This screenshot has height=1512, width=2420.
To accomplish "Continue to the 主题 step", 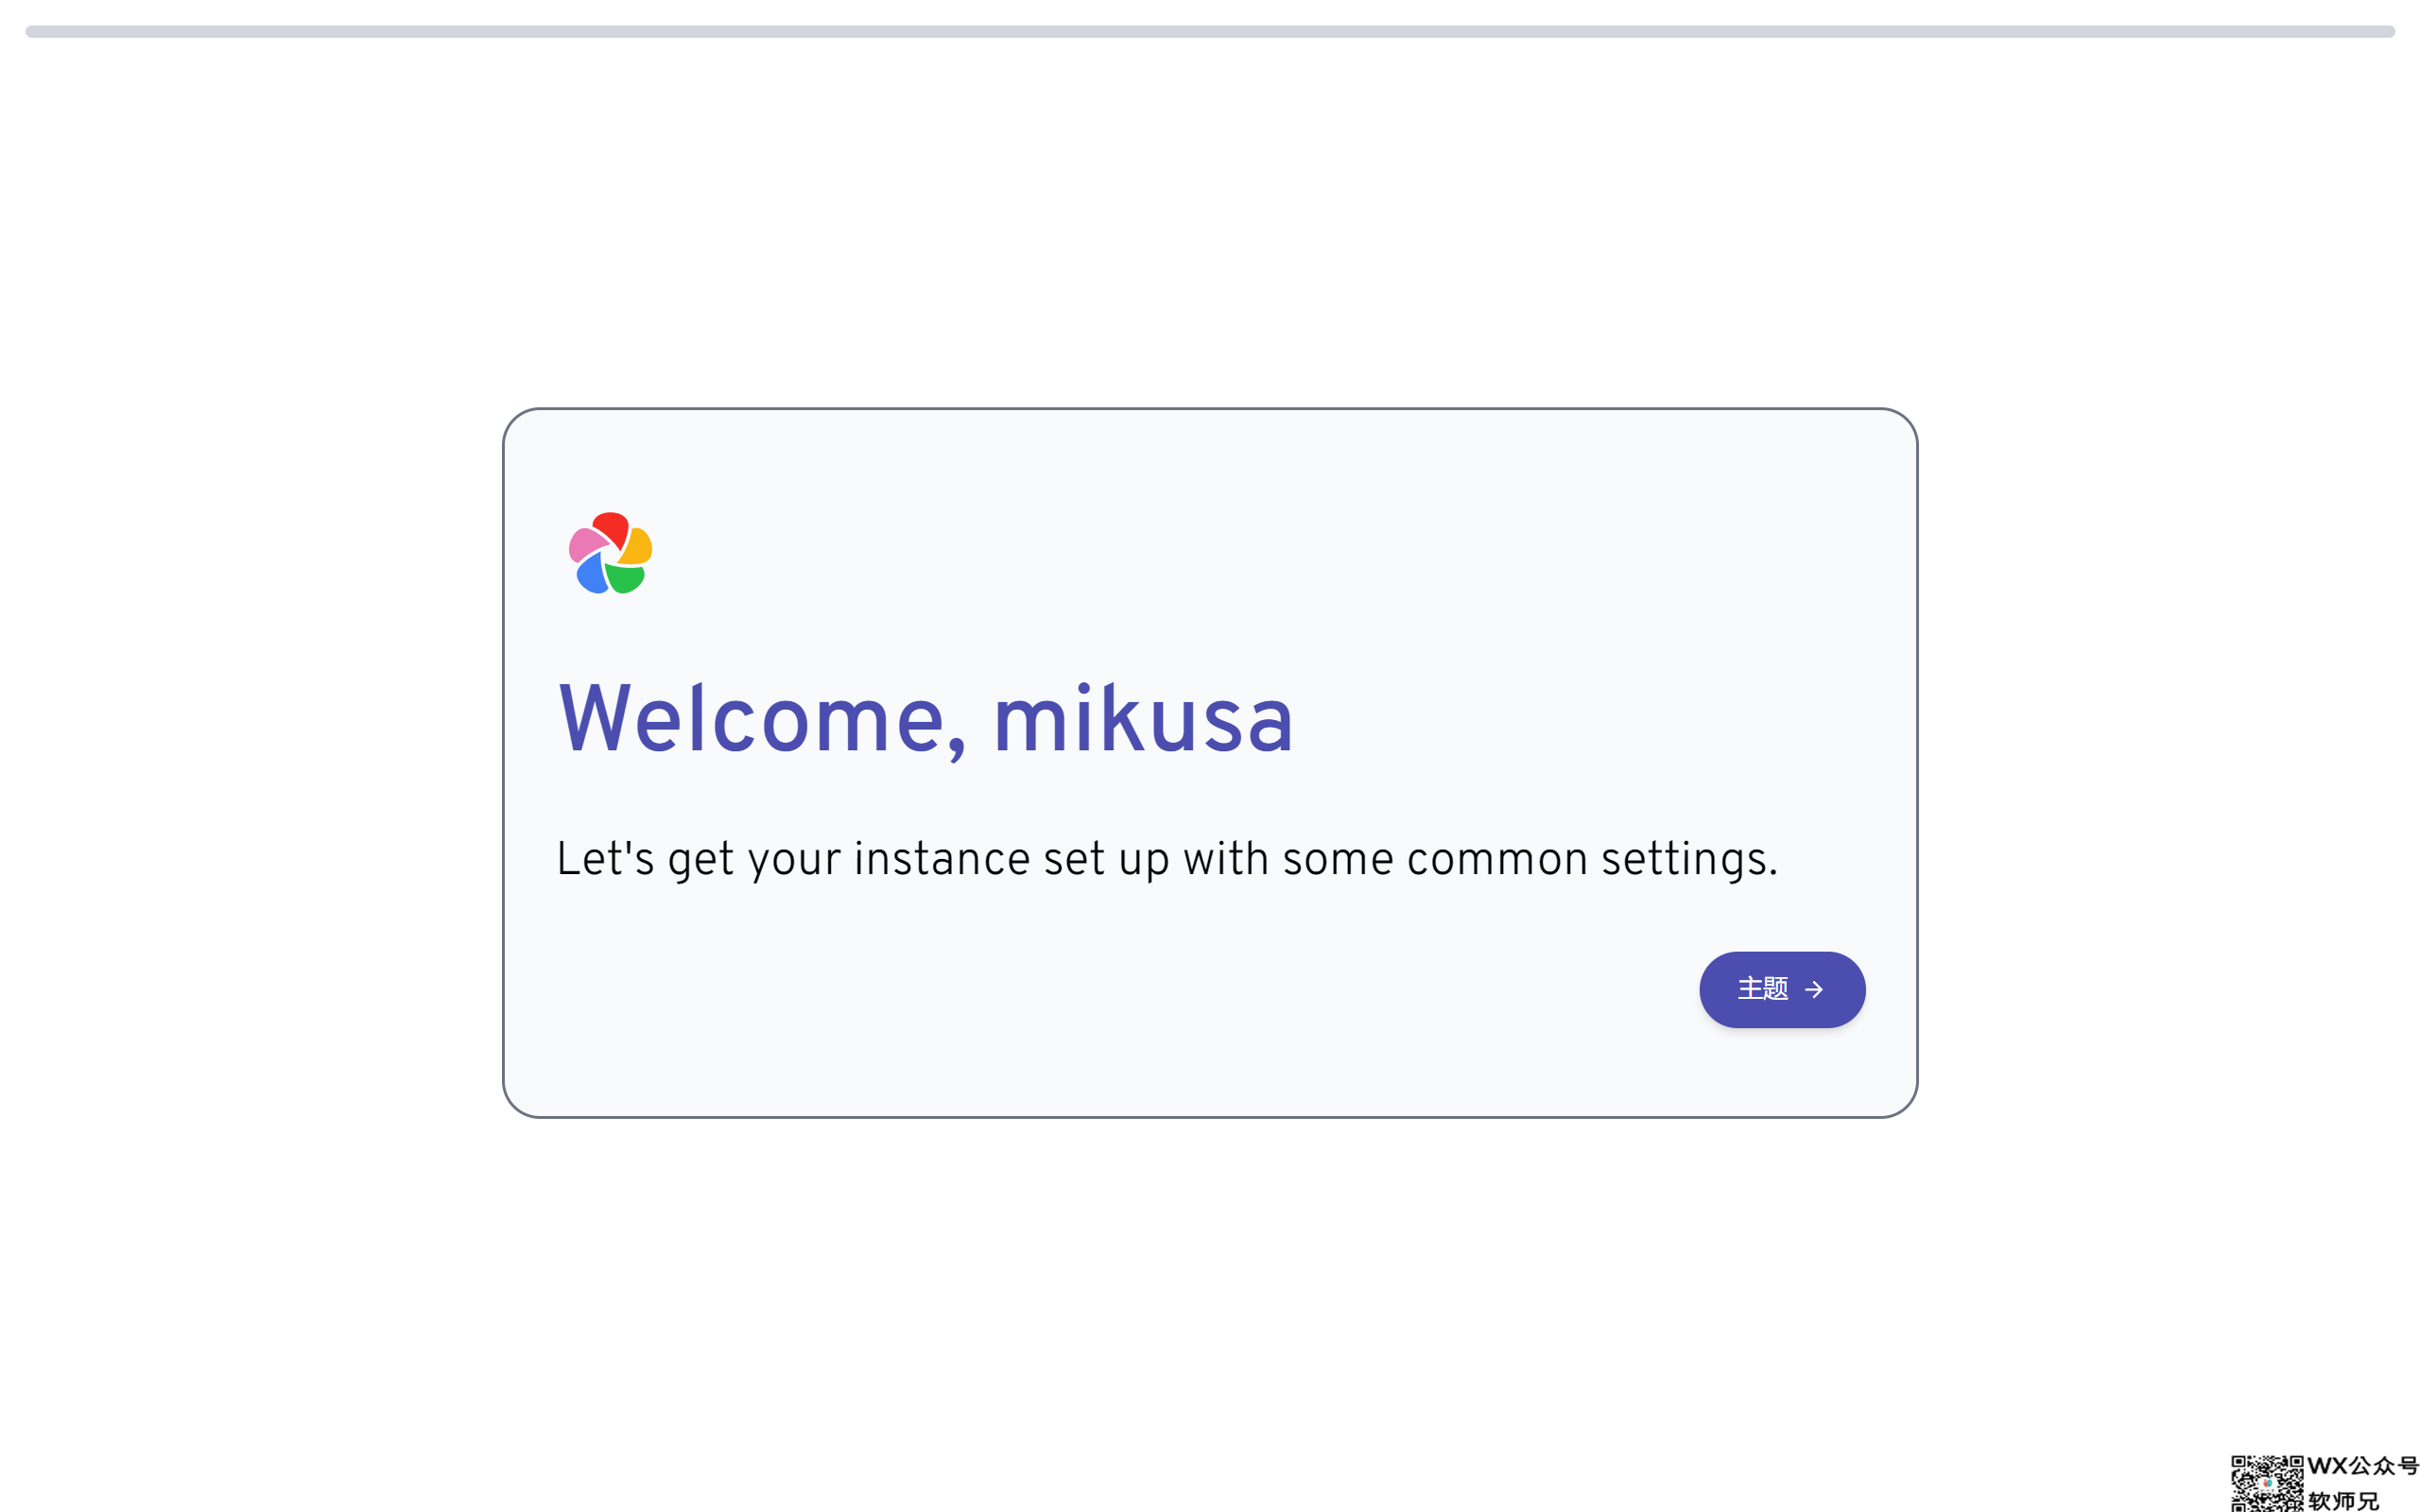I will pyautogui.click(x=1781, y=989).
